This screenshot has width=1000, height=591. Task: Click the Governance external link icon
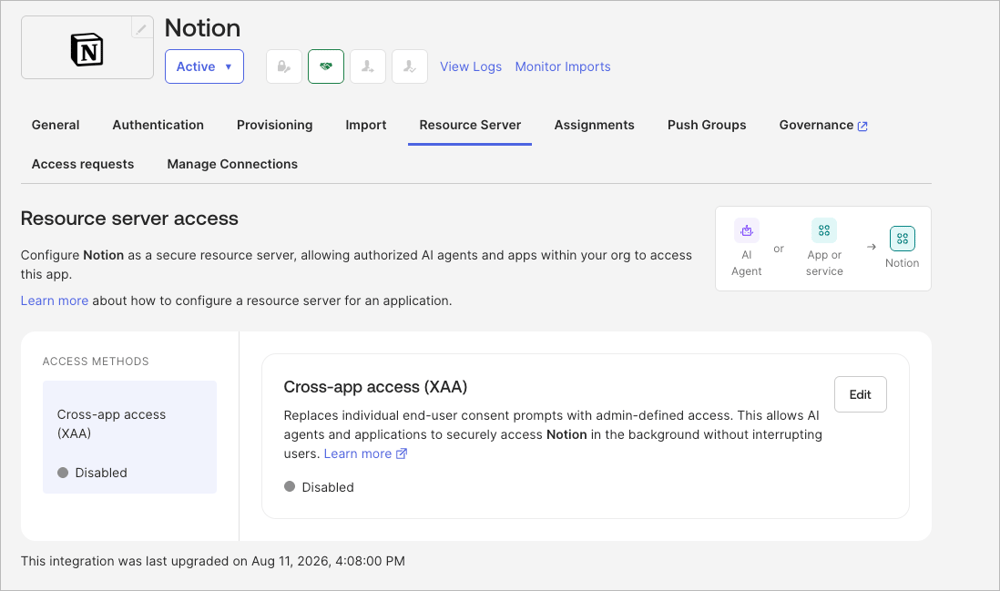[x=863, y=126]
